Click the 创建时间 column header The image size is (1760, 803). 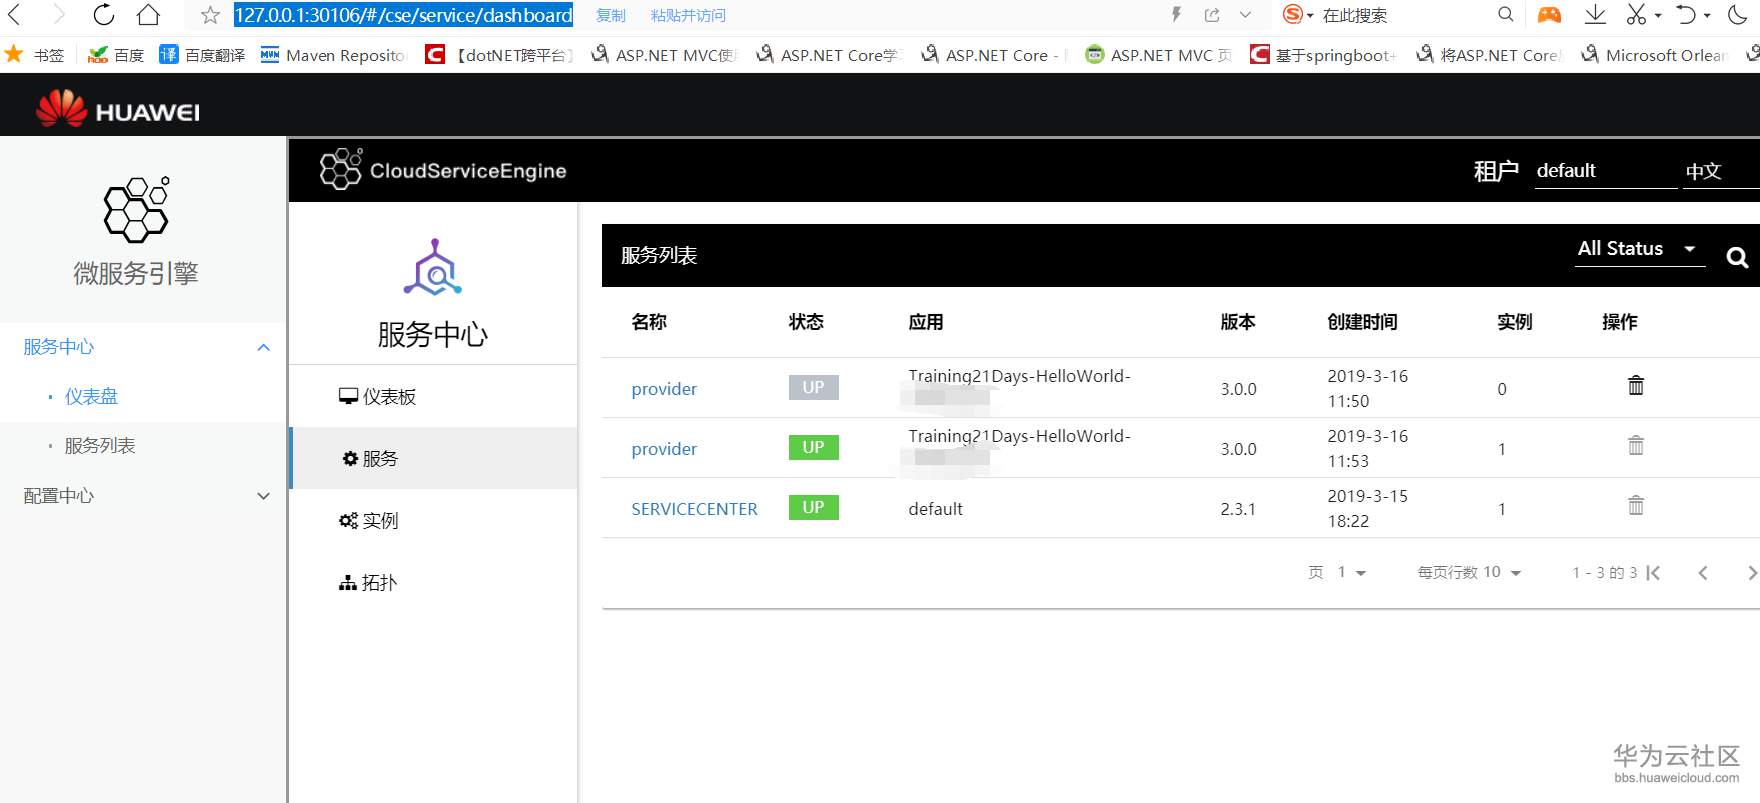pyautogui.click(x=1362, y=322)
